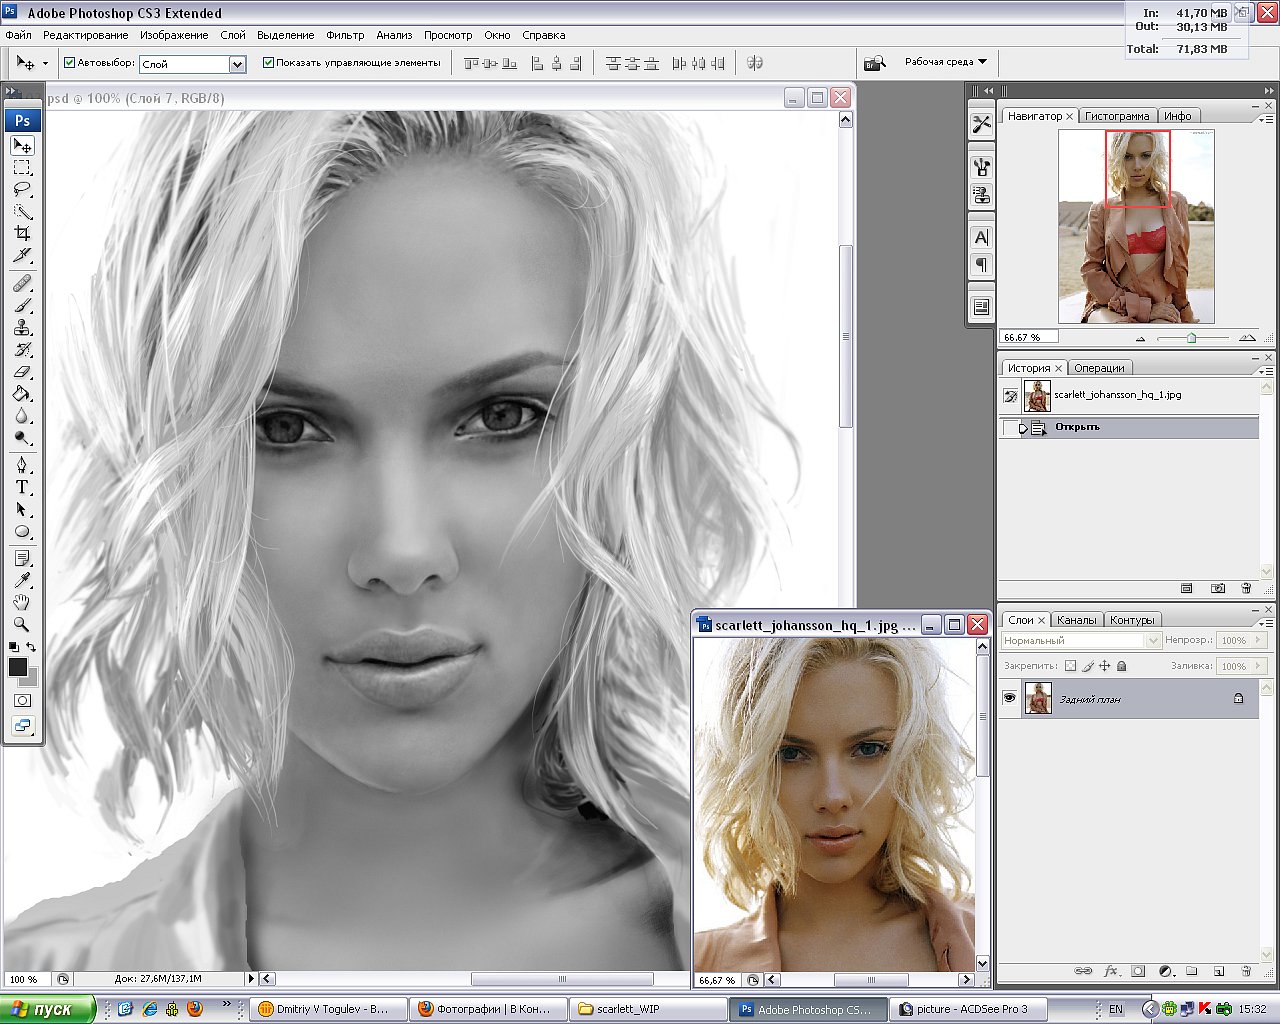Switch to the Каналы tab
The height and width of the screenshot is (1024, 1280).
(x=1077, y=620)
